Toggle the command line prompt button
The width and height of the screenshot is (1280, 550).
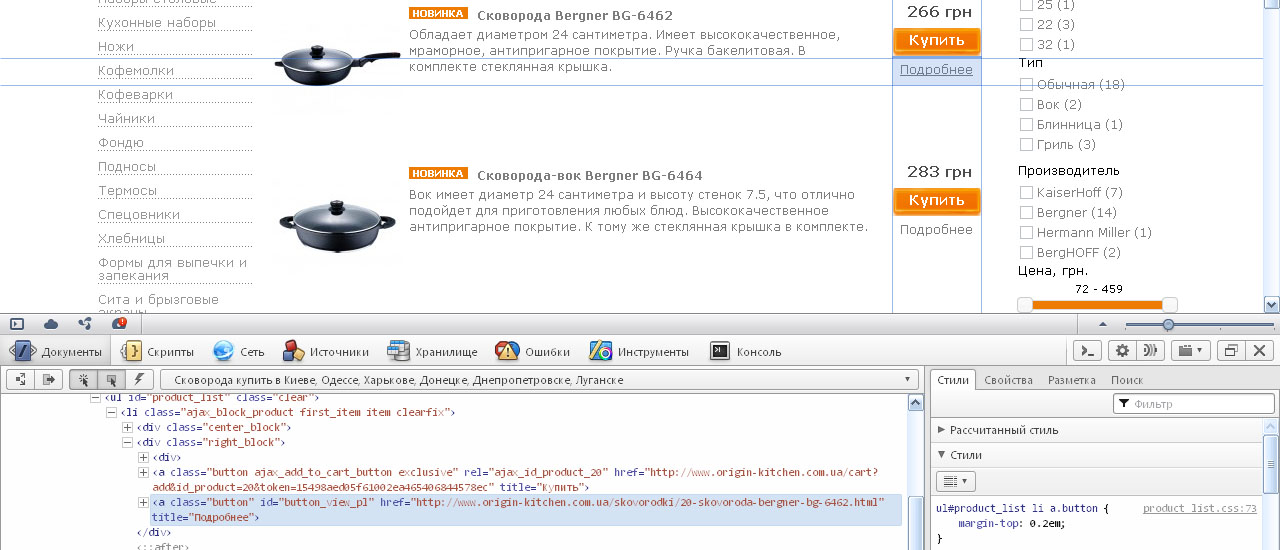click(1088, 350)
